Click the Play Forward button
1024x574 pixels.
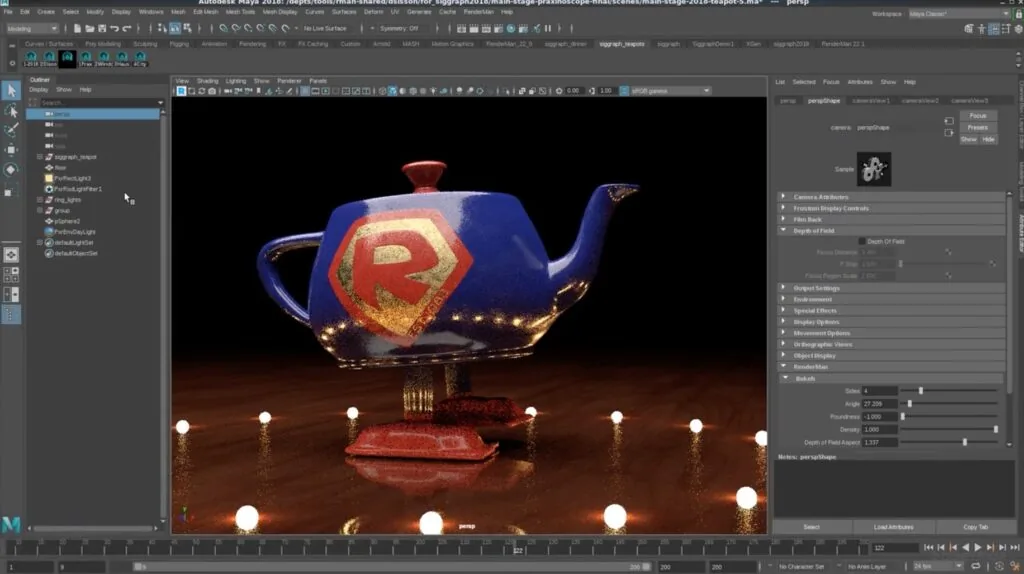coord(978,548)
